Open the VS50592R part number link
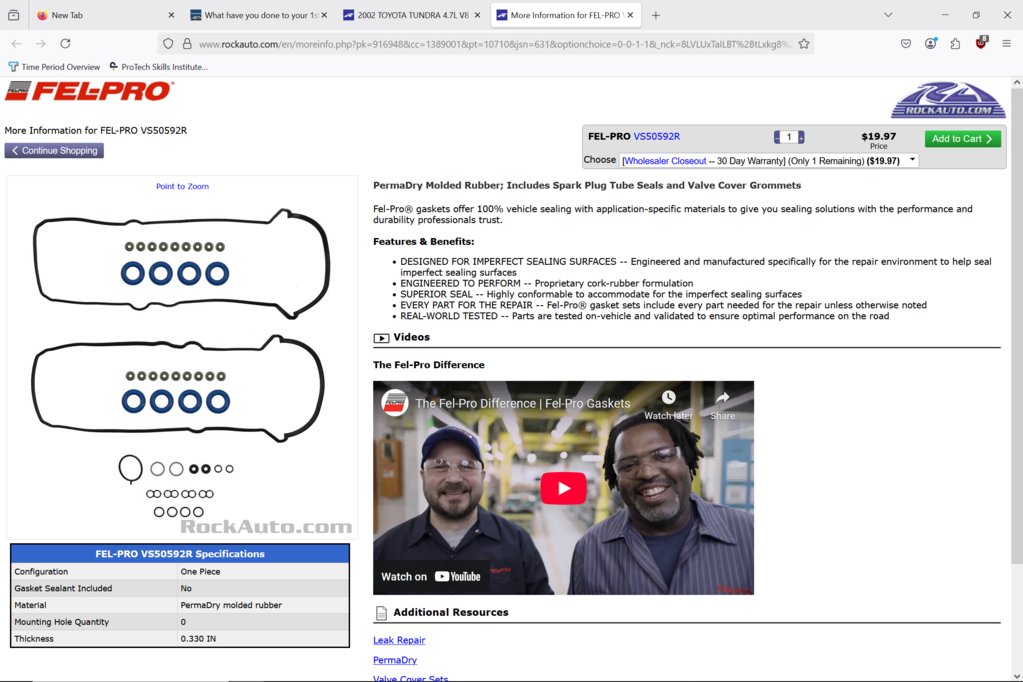Viewport: 1023px width, 682px height. 656,136
